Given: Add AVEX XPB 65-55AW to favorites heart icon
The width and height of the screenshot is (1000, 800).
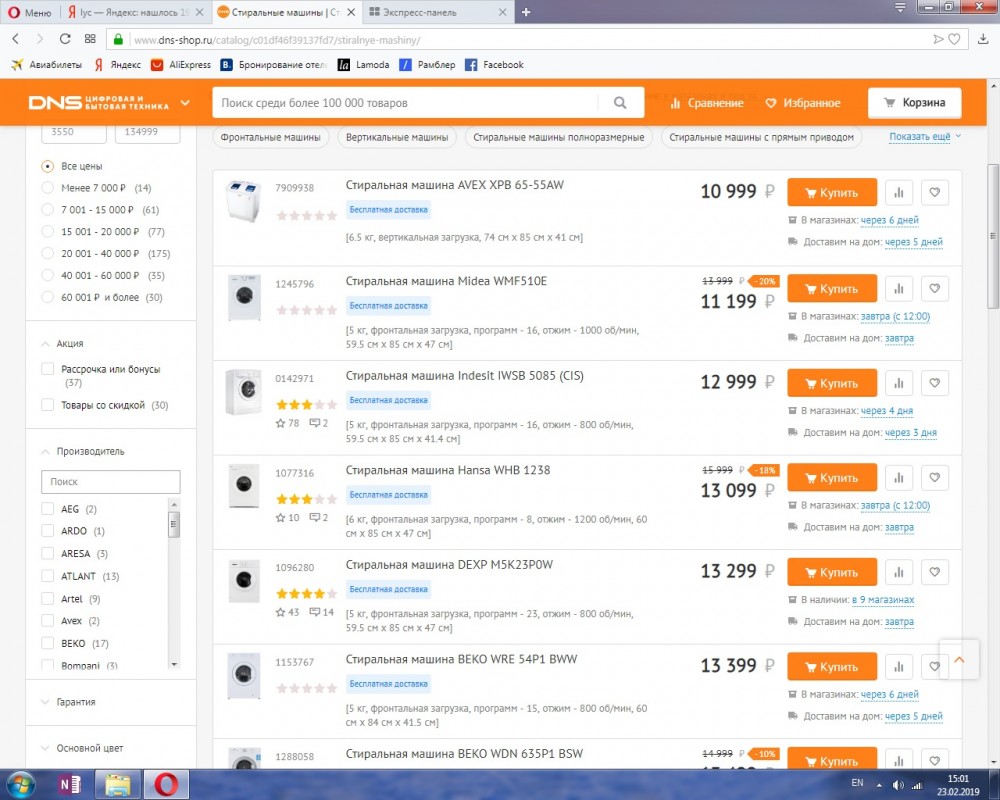Looking at the screenshot, I should pos(934,193).
